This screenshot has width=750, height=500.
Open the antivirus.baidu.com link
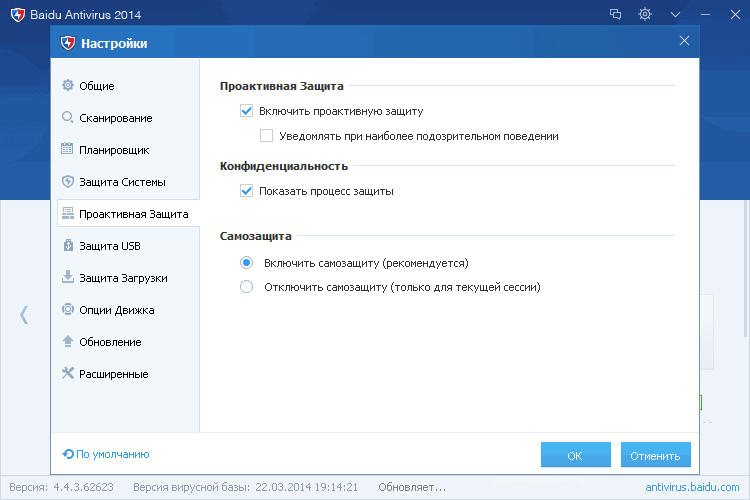pos(692,487)
